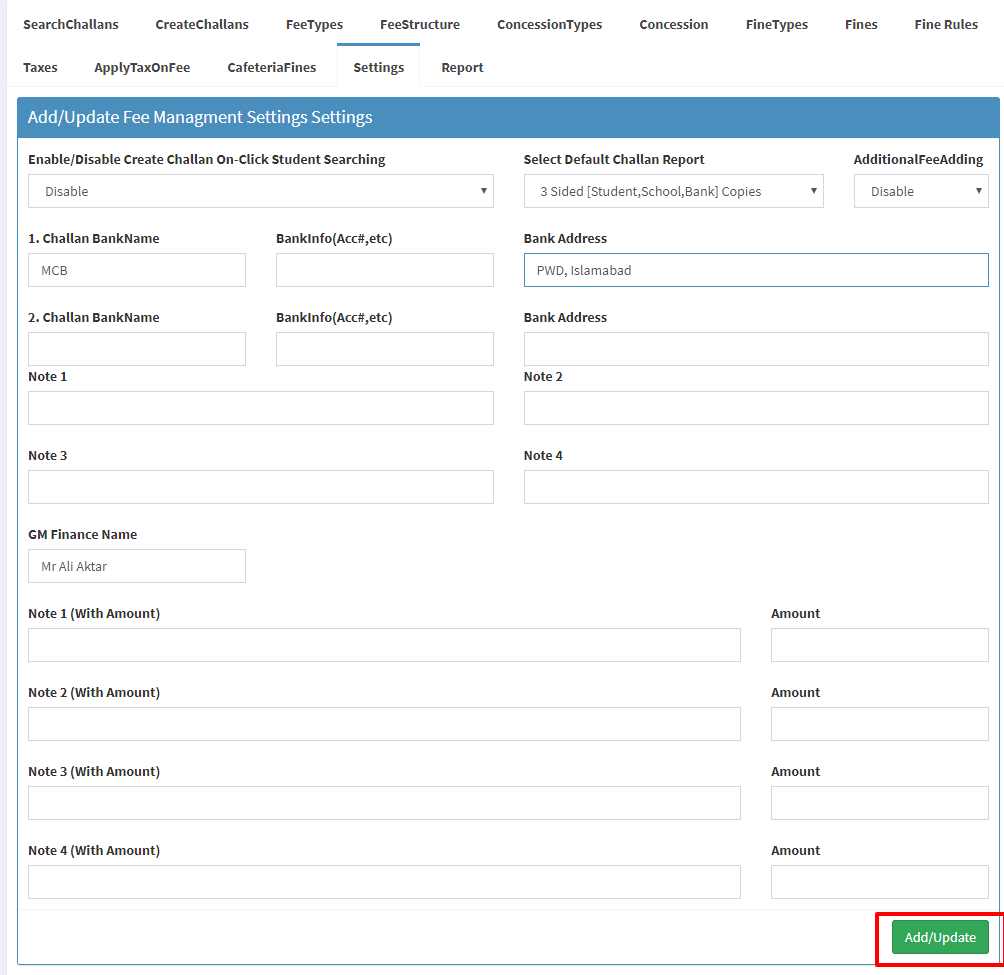Select the Settings tab
Image resolution: width=1004 pixels, height=975 pixels.
(378, 67)
